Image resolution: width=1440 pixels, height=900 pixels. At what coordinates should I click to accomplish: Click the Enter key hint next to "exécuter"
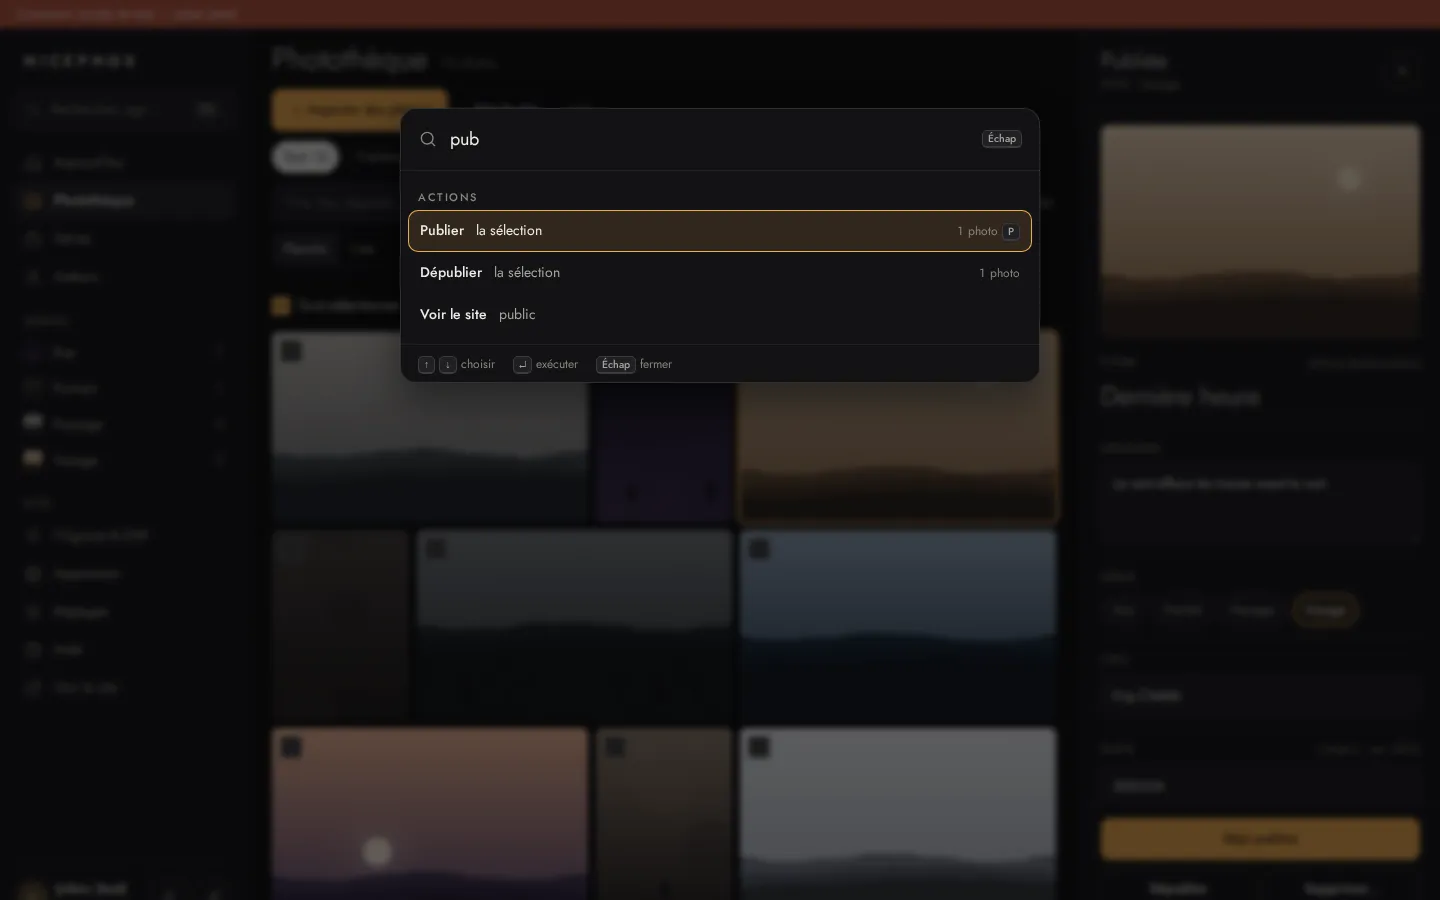522,365
